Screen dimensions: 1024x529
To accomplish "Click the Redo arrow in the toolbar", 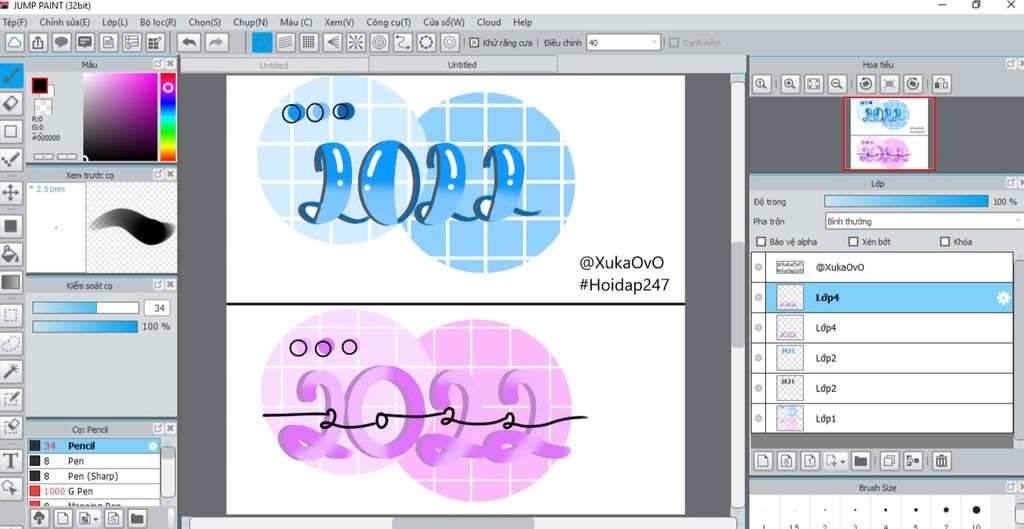I will tap(216, 42).
